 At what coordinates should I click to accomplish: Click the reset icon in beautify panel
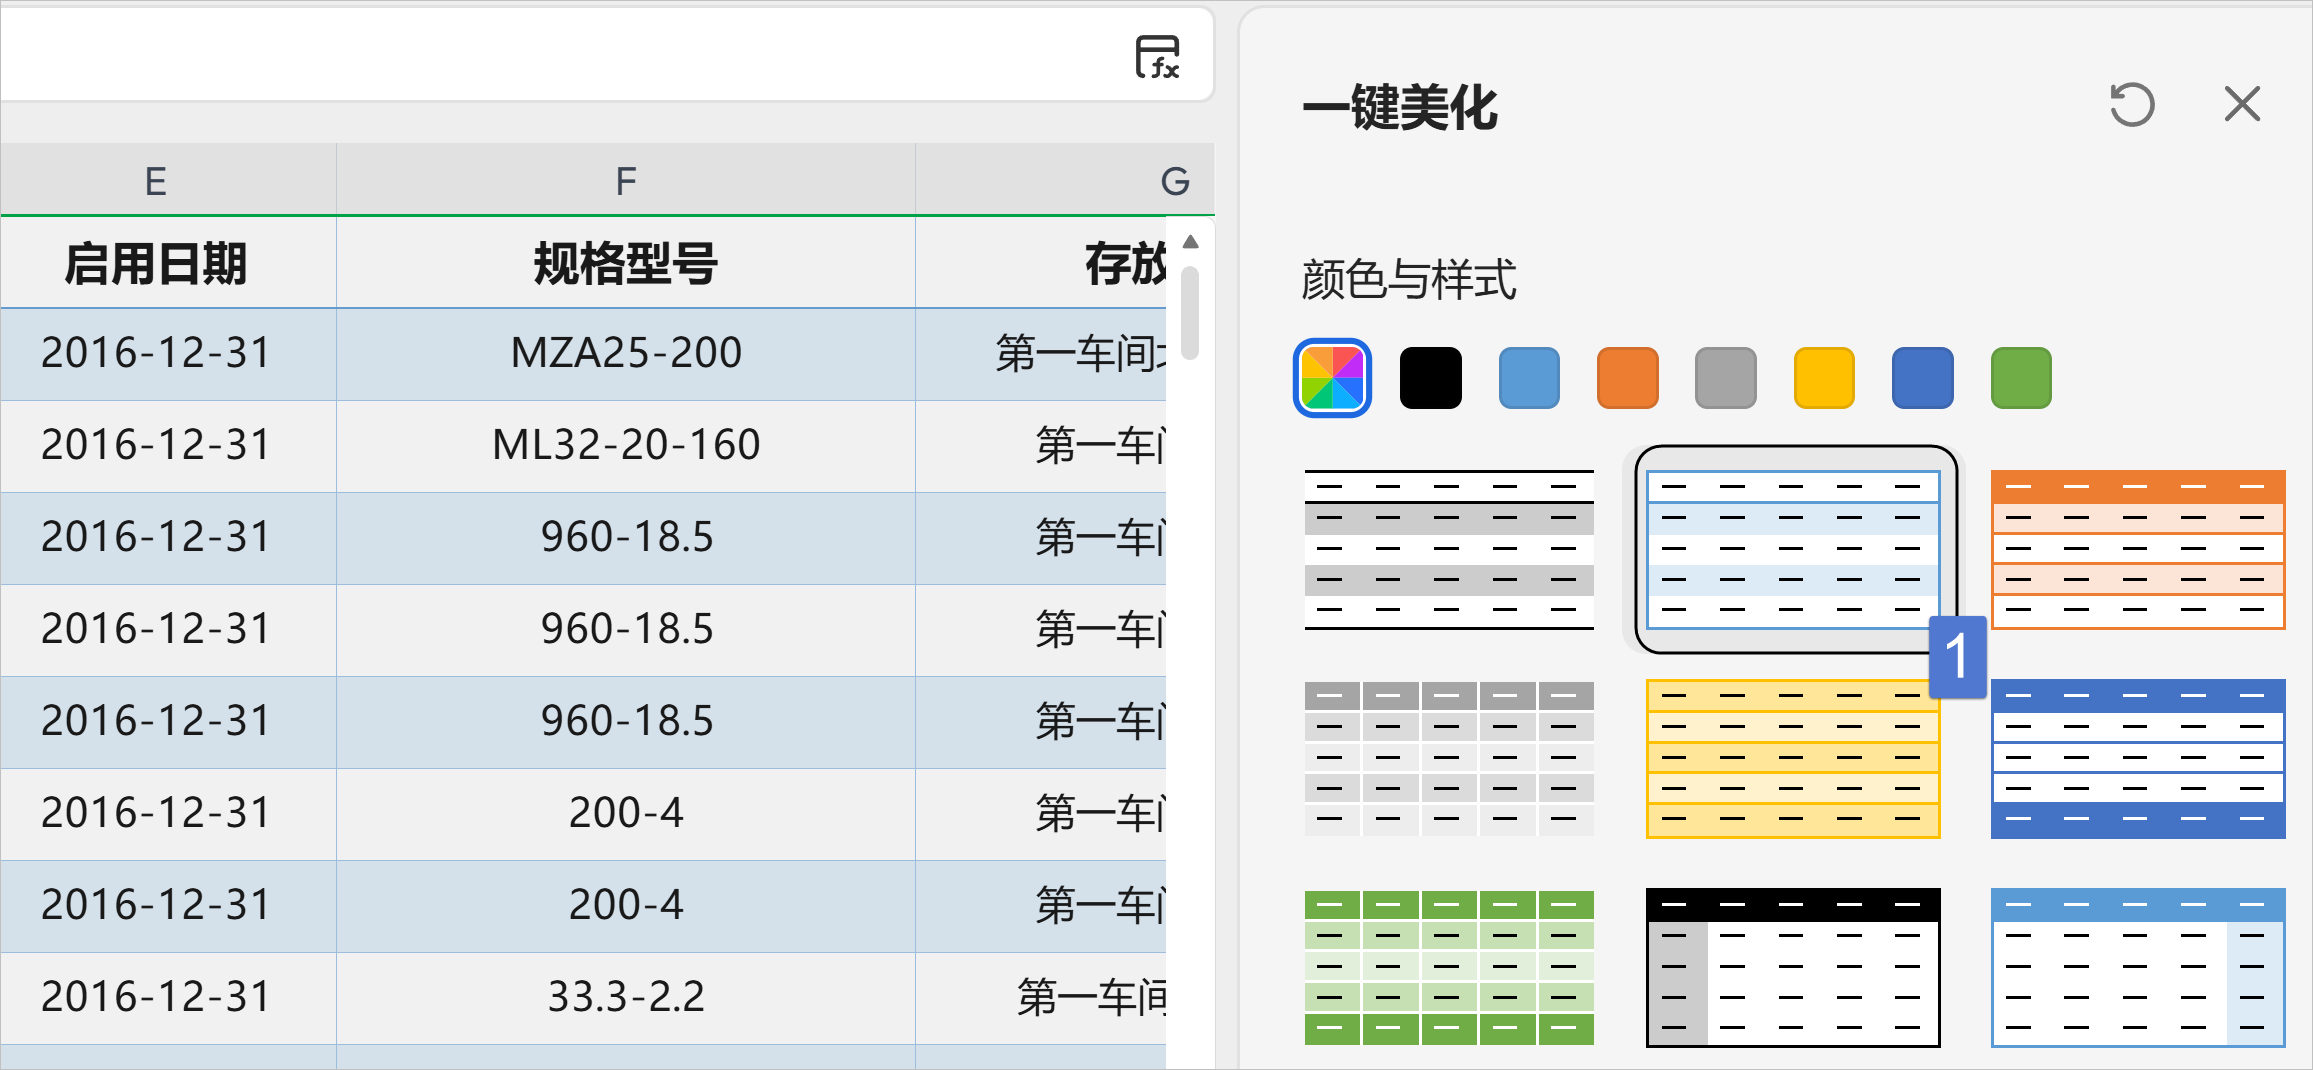(2131, 104)
